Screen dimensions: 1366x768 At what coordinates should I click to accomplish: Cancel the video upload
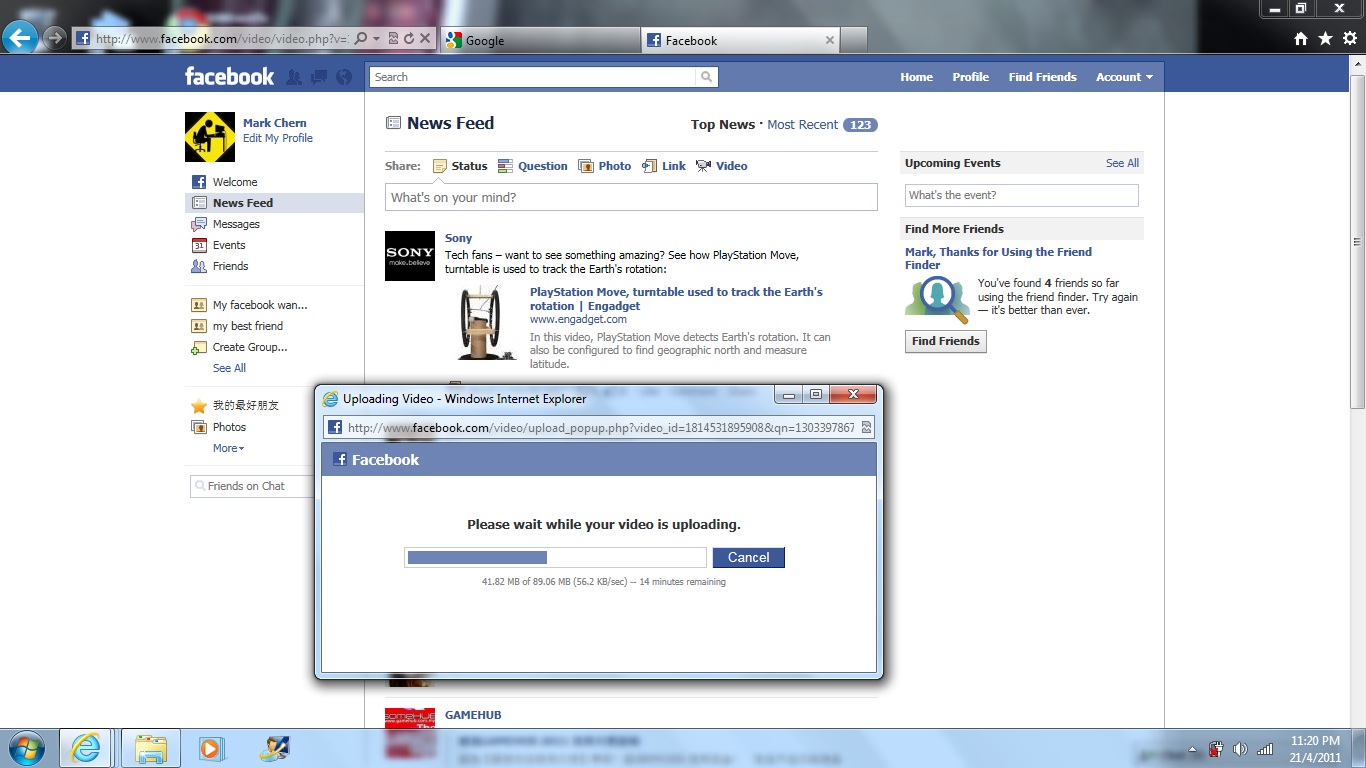pyautogui.click(x=748, y=557)
